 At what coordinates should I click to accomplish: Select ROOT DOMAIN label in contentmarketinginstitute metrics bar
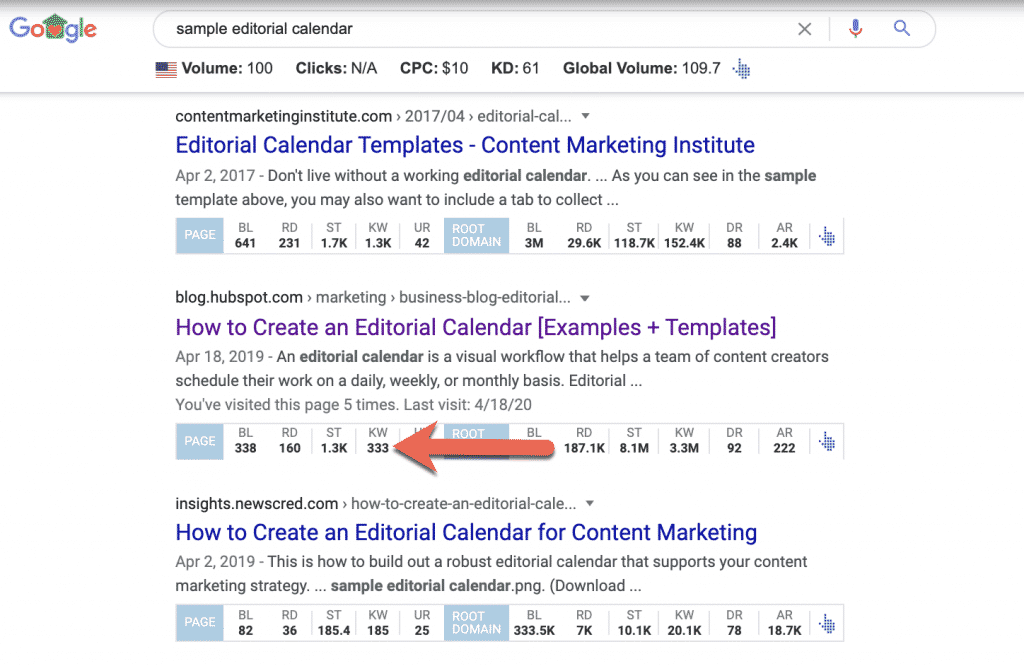pyautogui.click(x=477, y=235)
